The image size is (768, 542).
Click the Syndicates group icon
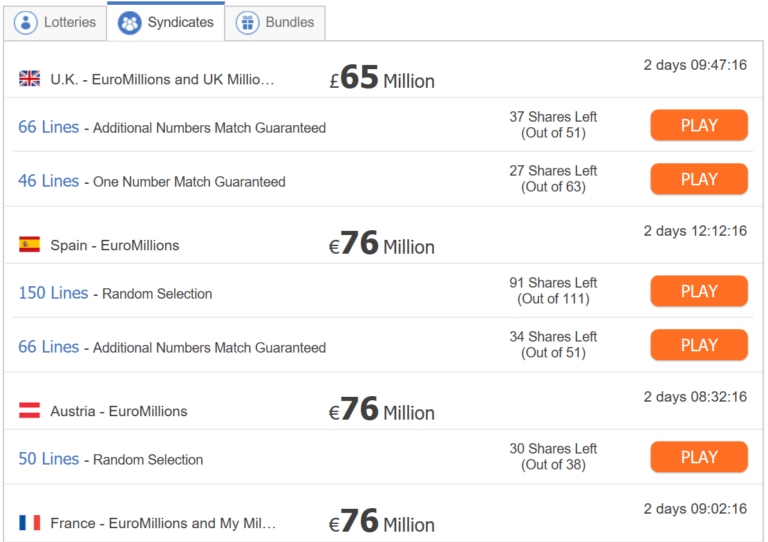click(x=130, y=23)
